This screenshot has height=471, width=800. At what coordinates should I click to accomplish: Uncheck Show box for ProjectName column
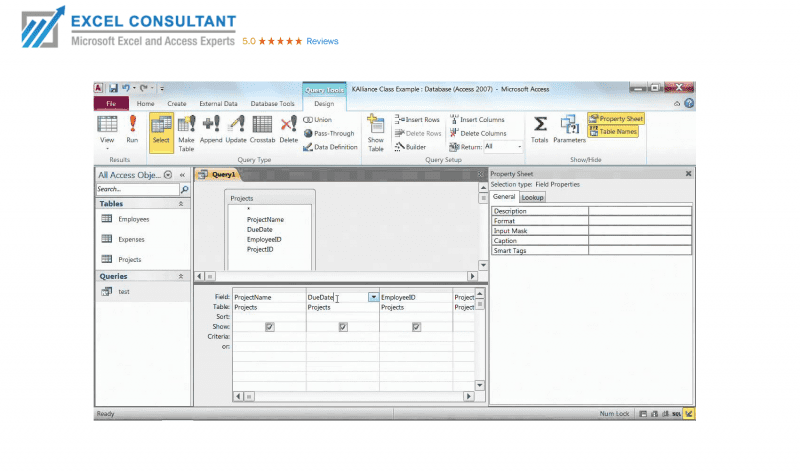coord(270,327)
